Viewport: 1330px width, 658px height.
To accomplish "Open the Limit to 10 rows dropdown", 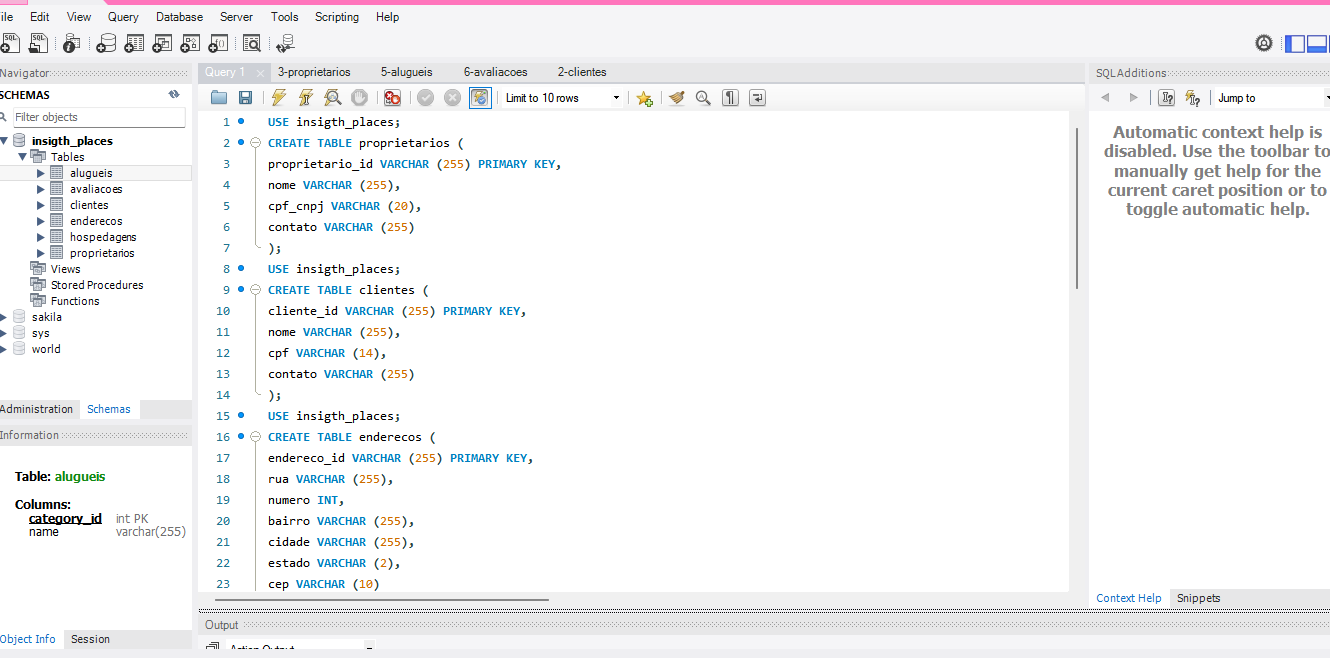I will point(615,98).
